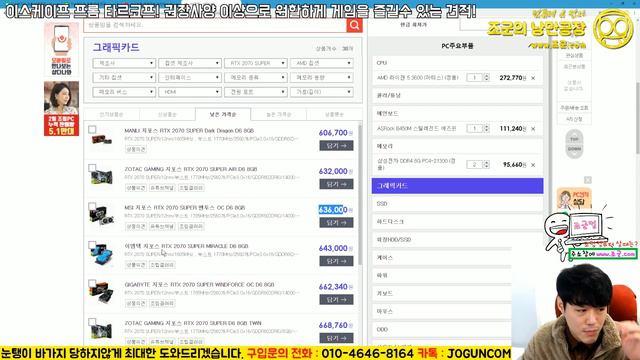Select the last sort tab

click(334, 115)
